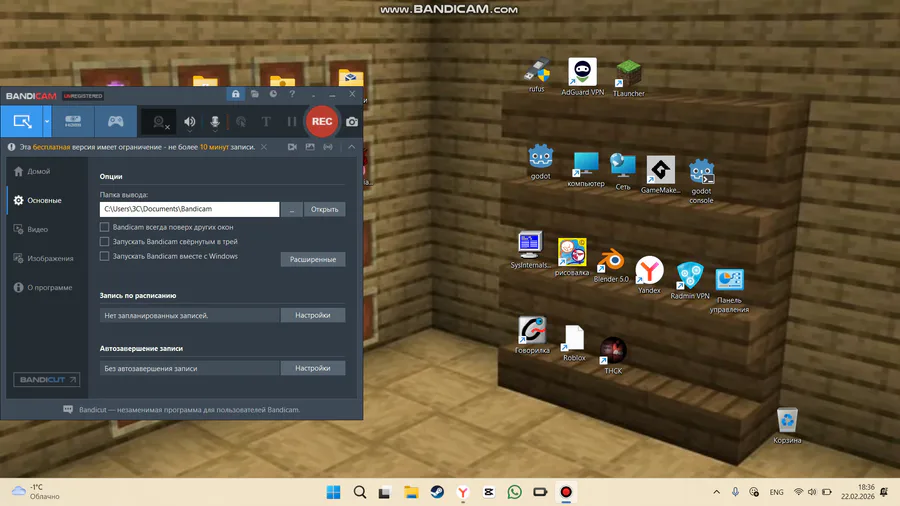Viewport: 900px width, 506px height.
Task: Select the game recording mode gamepad icon
Action: 115,121
